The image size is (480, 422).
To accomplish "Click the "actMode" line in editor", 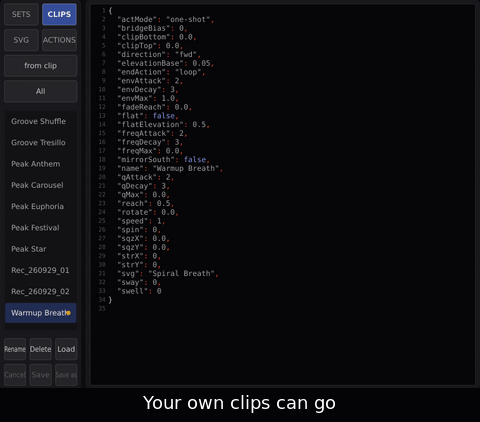I will [166, 20].
